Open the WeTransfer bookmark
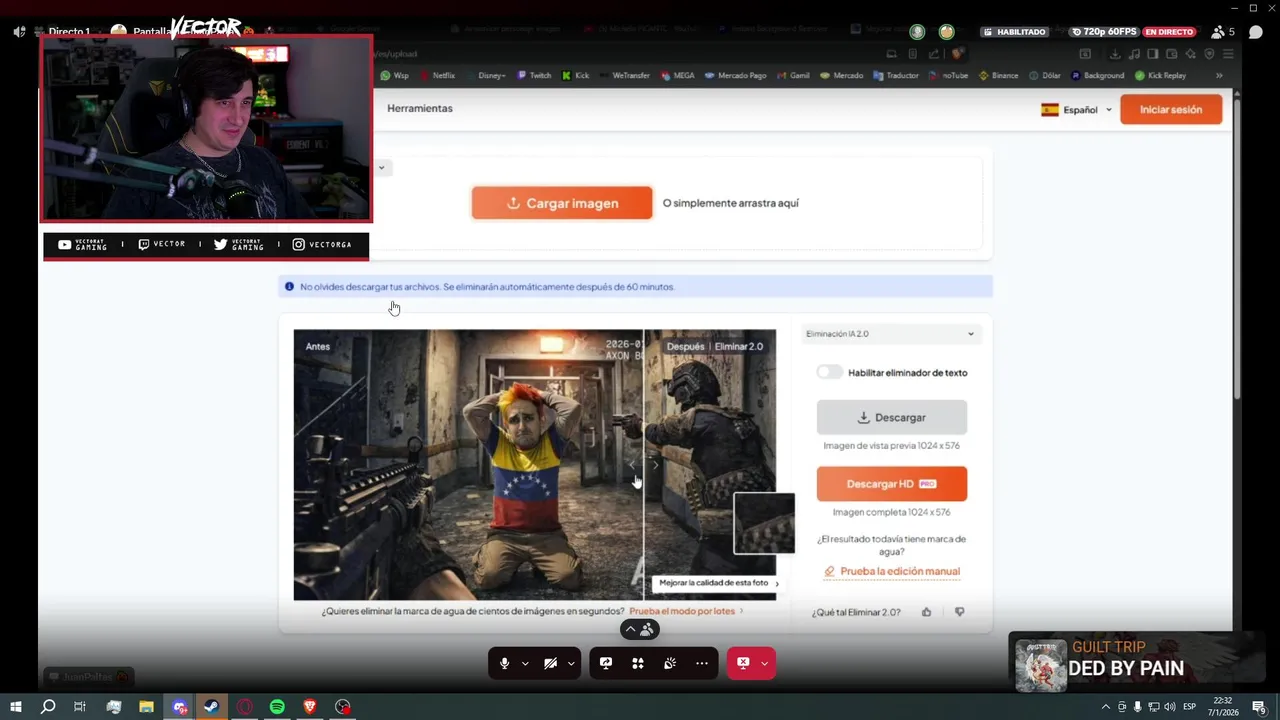The width and height of the screenshot is (1280, 720). click(x=624, y=75)
